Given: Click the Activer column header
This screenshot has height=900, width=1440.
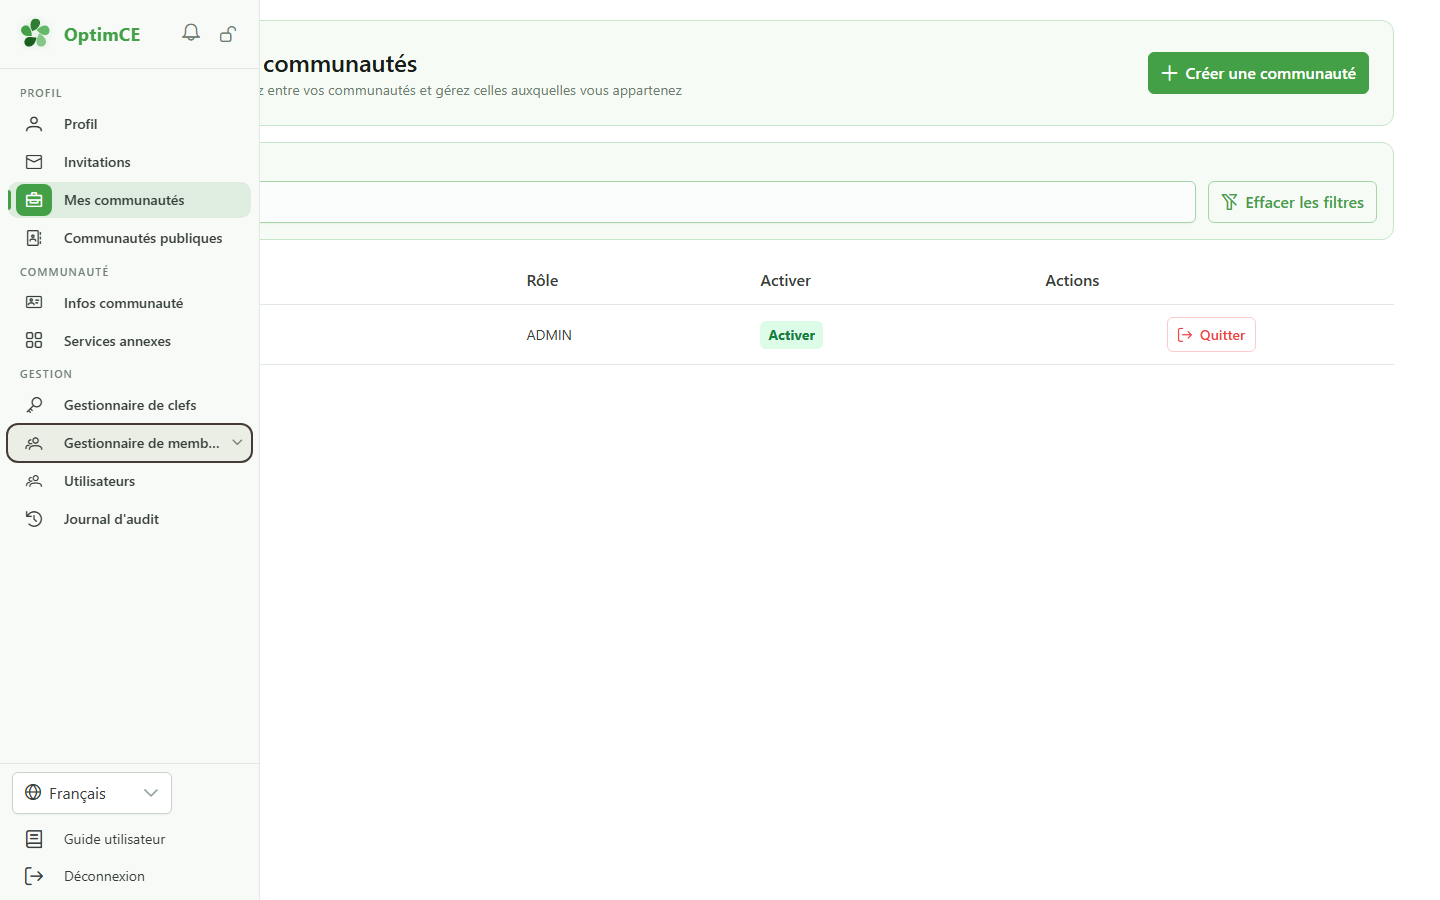Looking at the screenshot, I should coord(785,281).
